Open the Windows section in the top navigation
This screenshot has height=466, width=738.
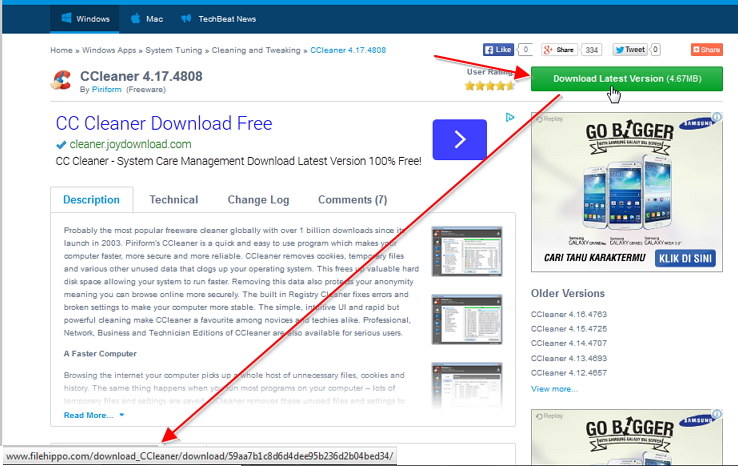(x=85, y=19)
